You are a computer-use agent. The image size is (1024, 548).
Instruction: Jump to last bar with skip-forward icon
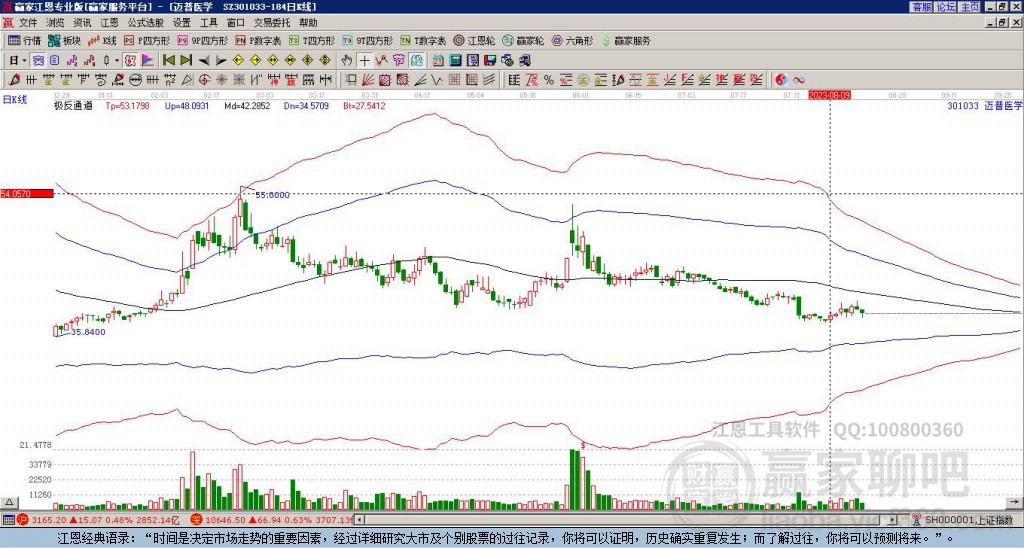pyautogui.click(x=186, y=60)
